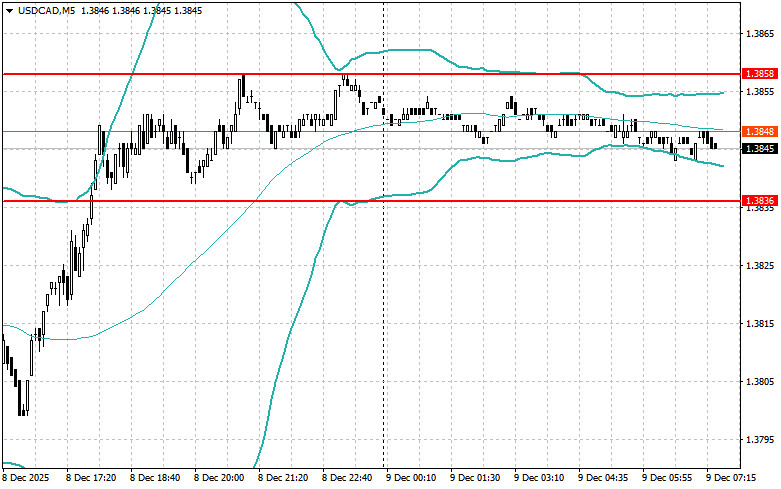This screenshot has width=781, height=489.
Task: Click the 9 Dec 01:30 time label
Action: [x=475, y=478]
